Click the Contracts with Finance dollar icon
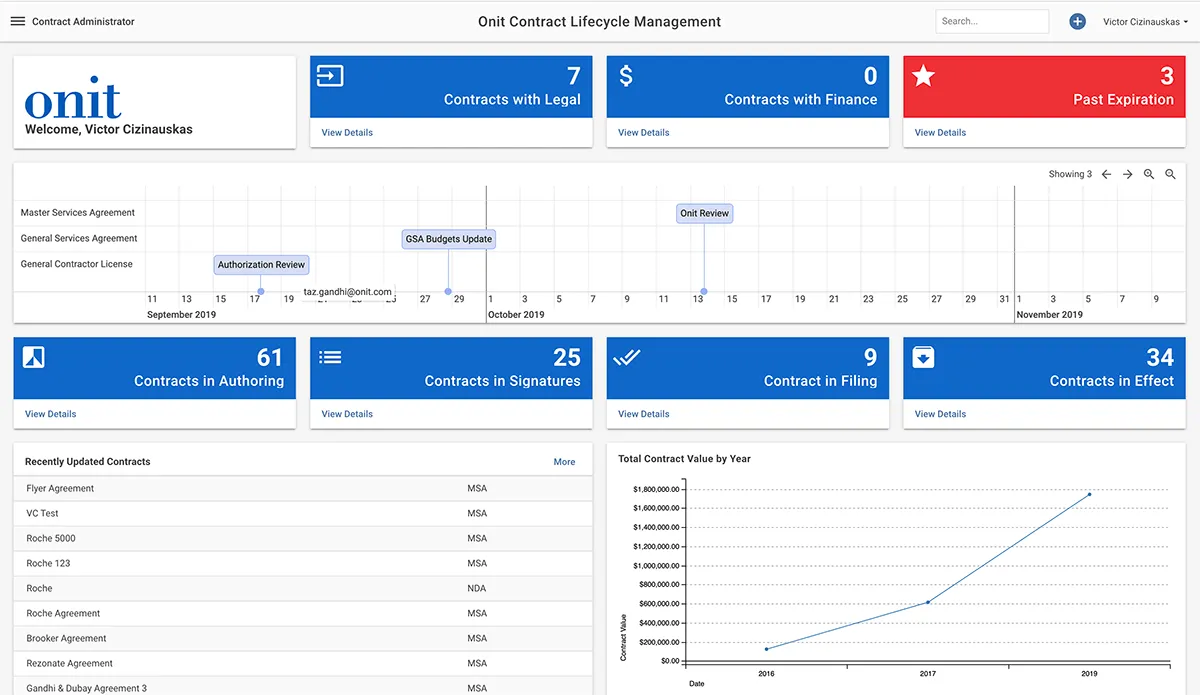The width and height of the screenshot is (1200, 695). pos(626,76)
